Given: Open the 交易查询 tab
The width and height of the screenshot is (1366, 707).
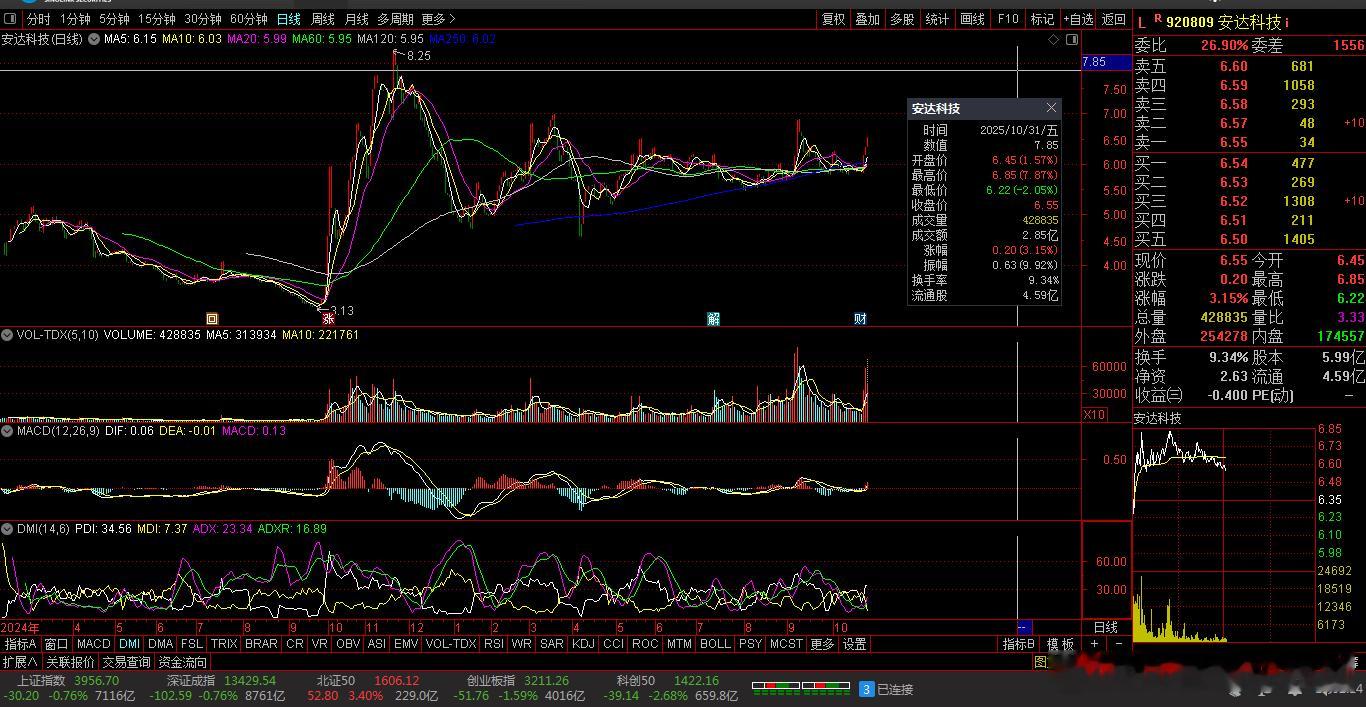Looking at the screenshot, I should (x=127, y=662).
